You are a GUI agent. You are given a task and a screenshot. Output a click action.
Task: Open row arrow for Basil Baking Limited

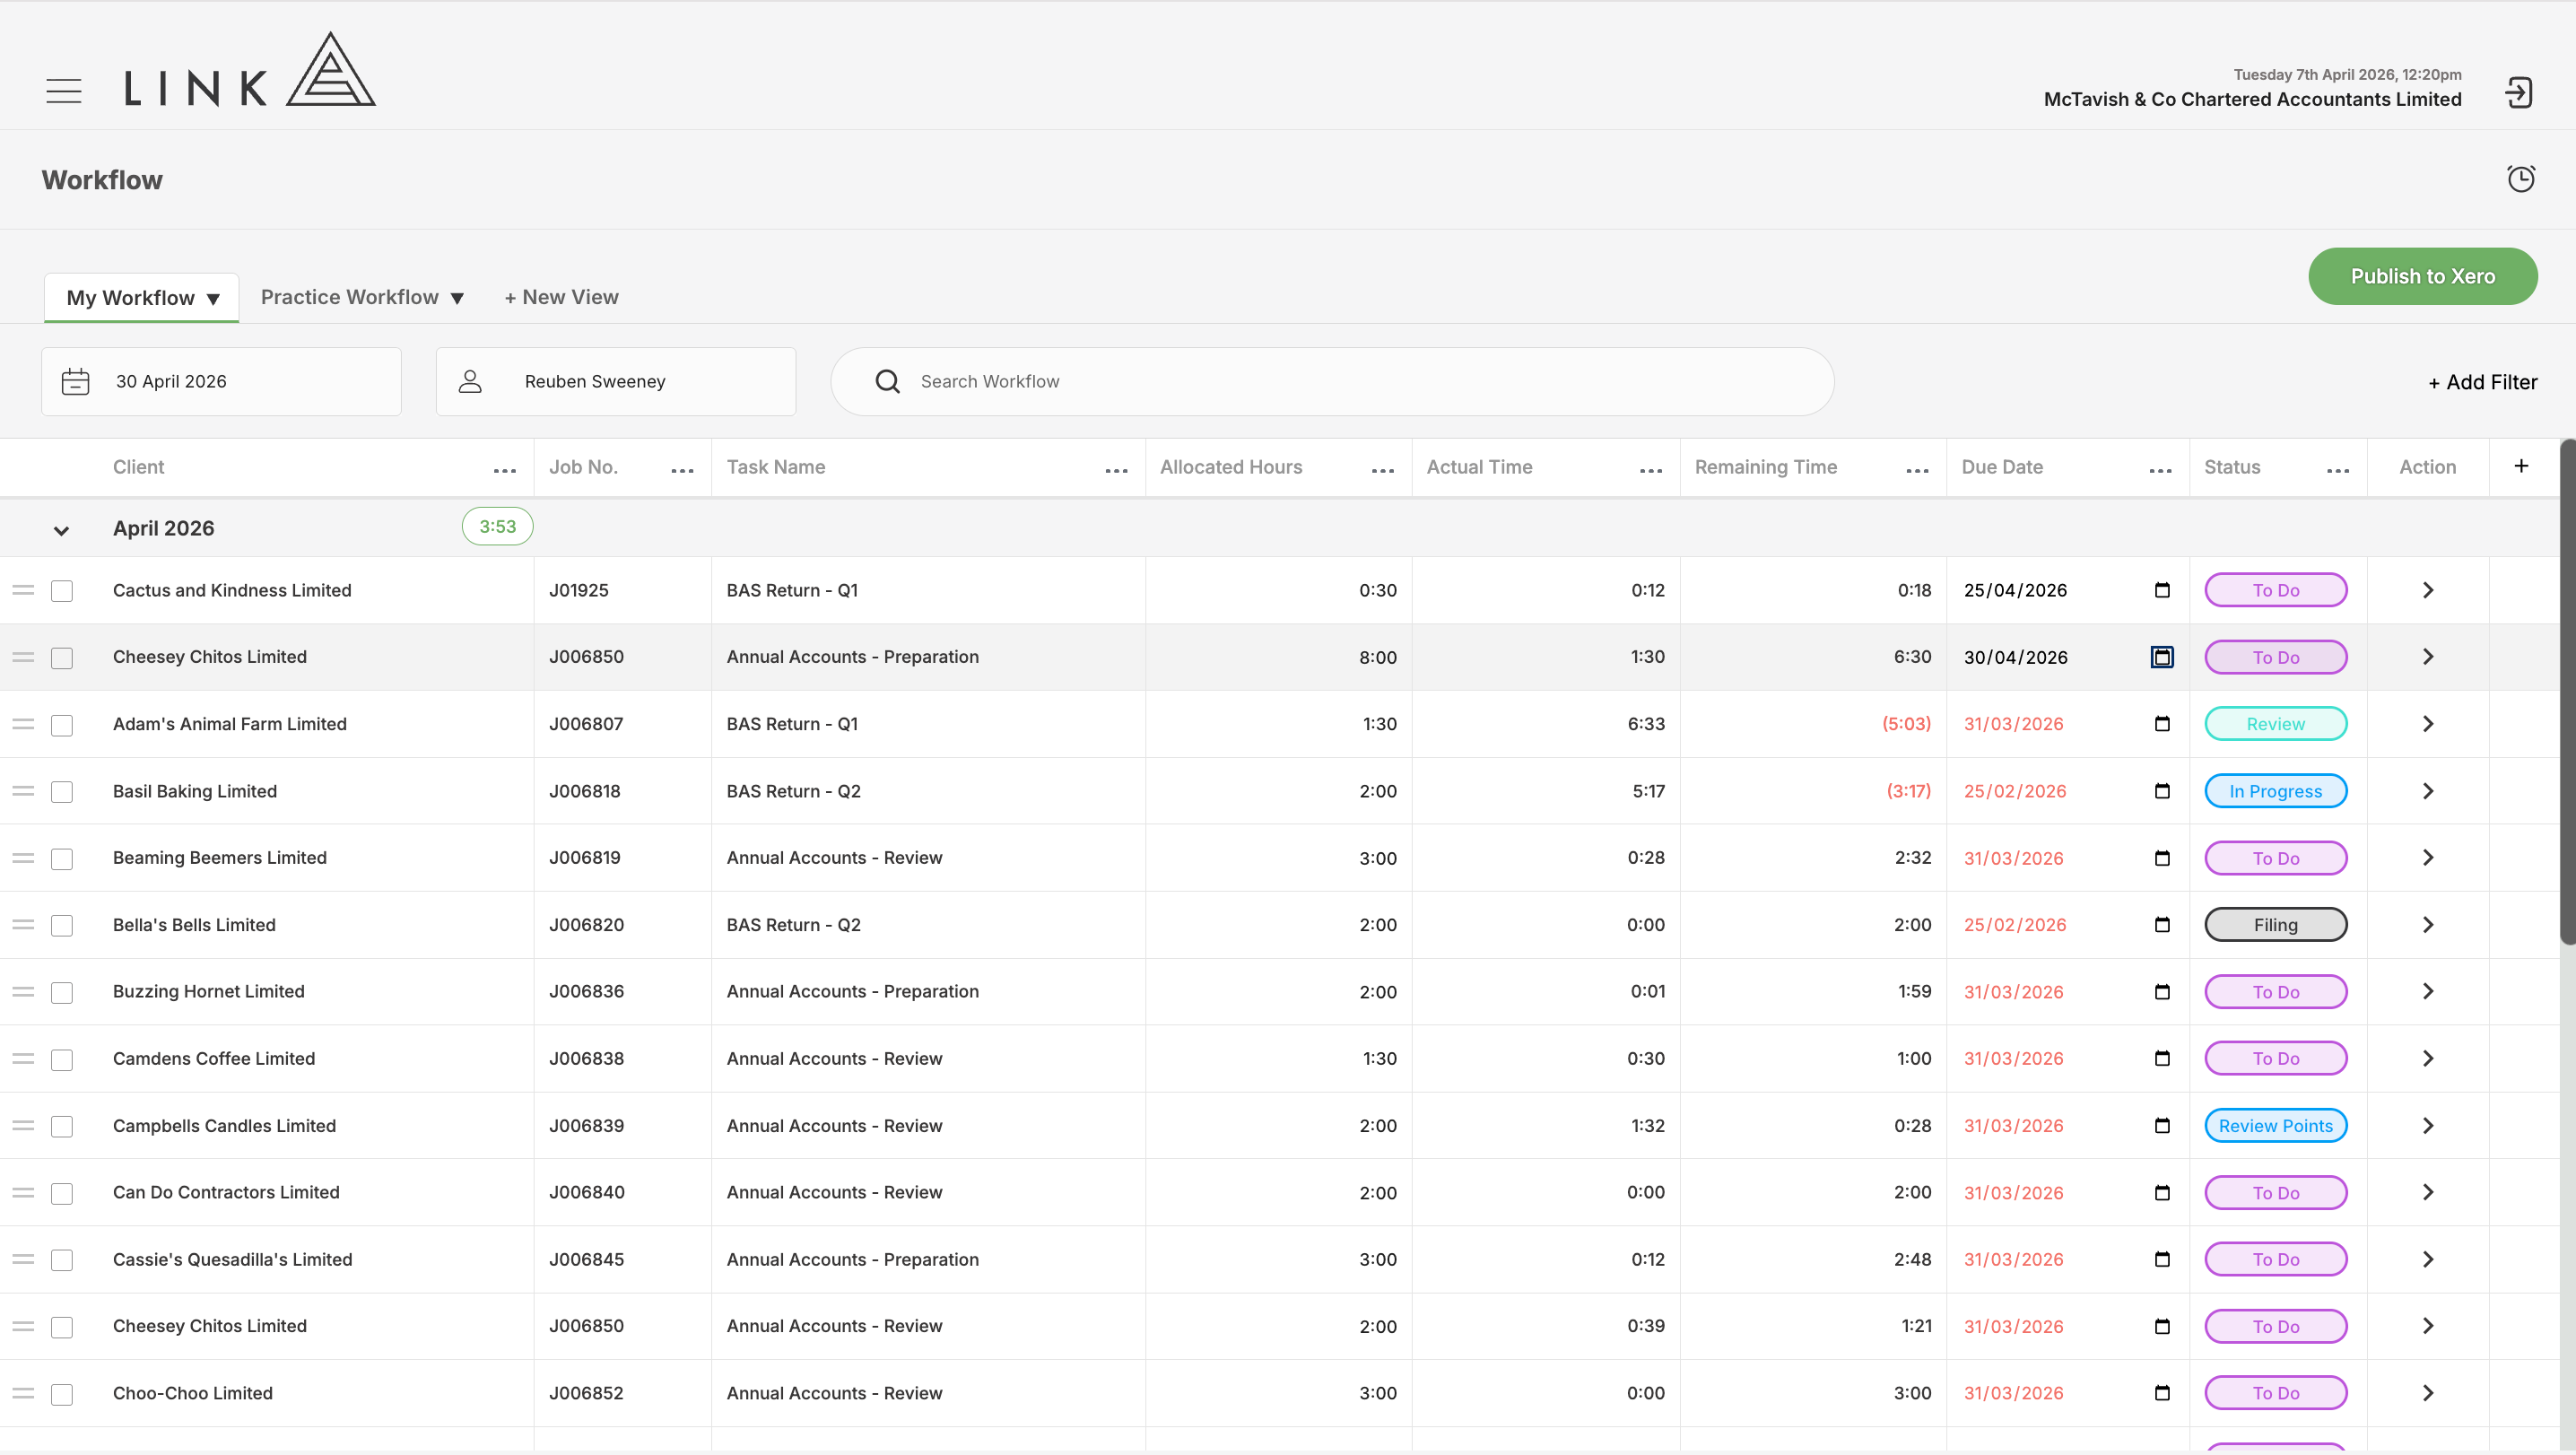(x=2427, y=791)
